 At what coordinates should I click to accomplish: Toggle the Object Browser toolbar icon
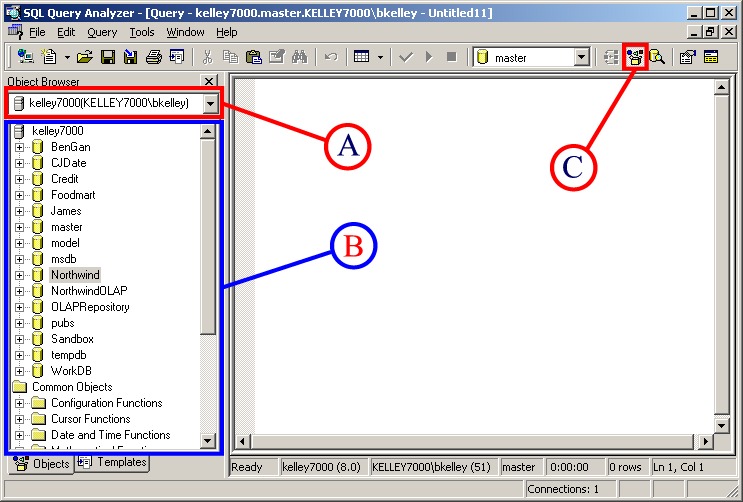(x=634, y=57)
